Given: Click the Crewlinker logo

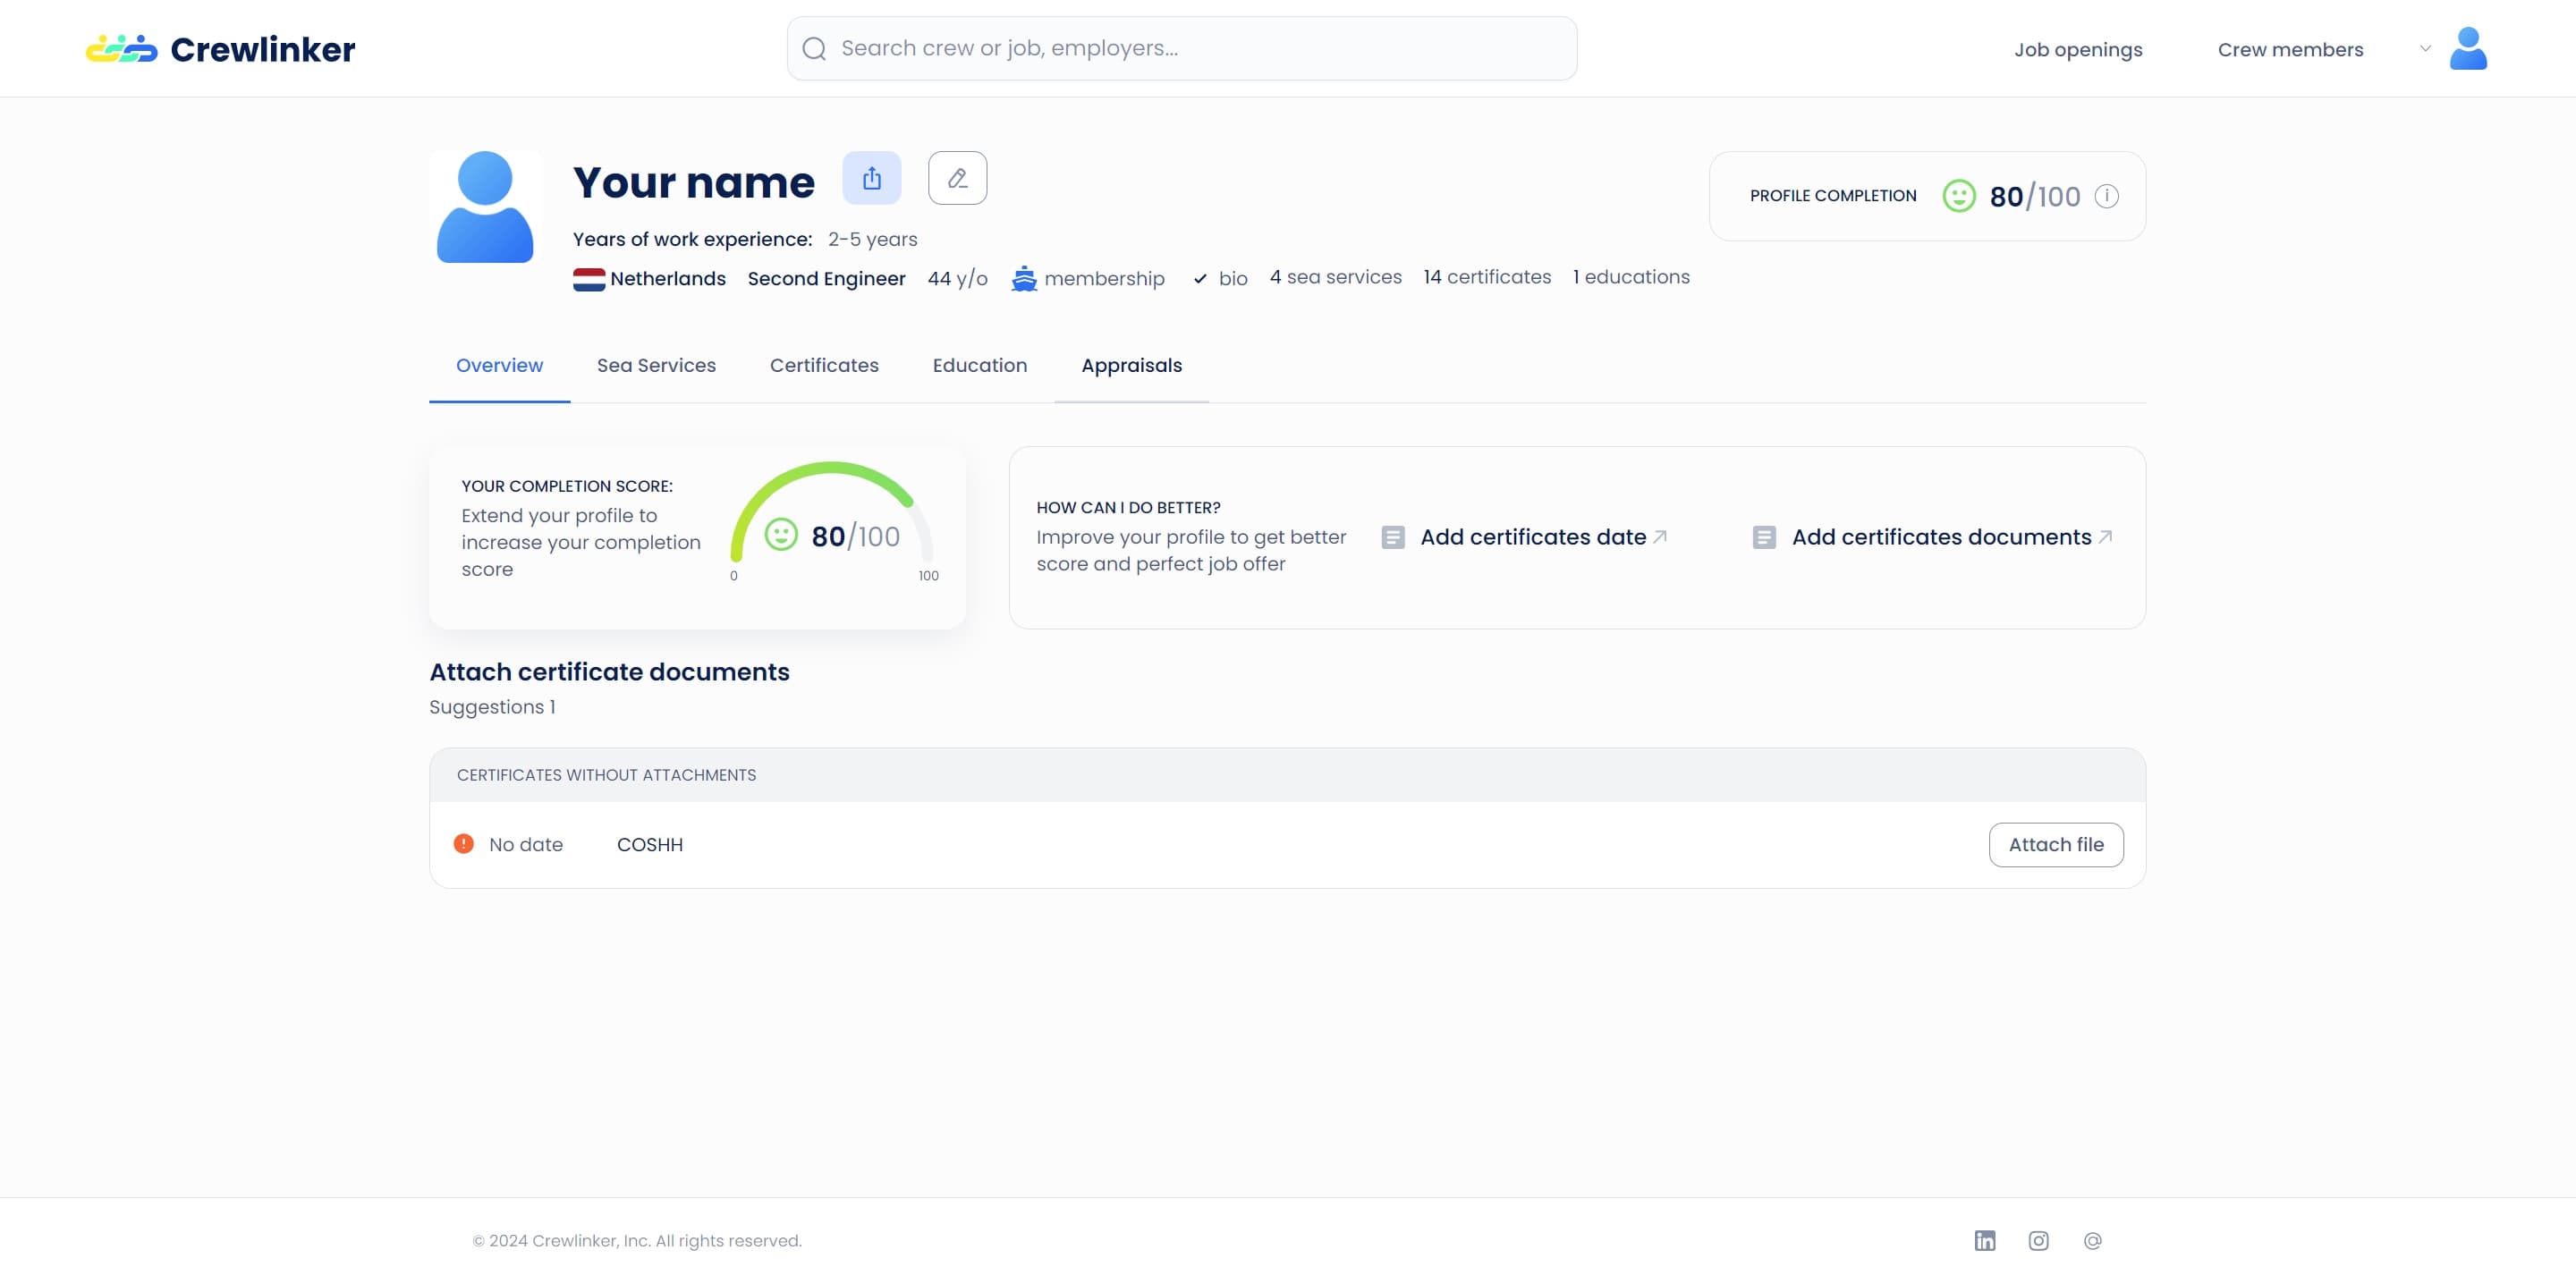Looking at the screenshot, I should point(220,49).
